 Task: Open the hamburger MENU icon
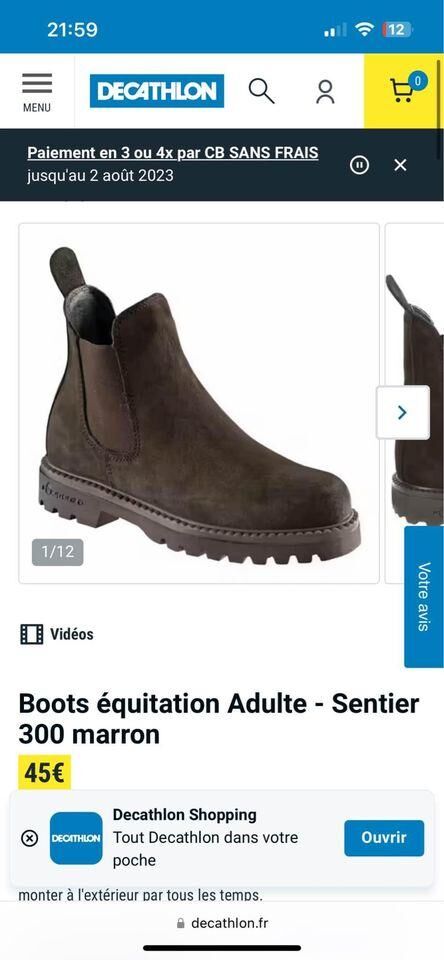(x=37, y=92)
